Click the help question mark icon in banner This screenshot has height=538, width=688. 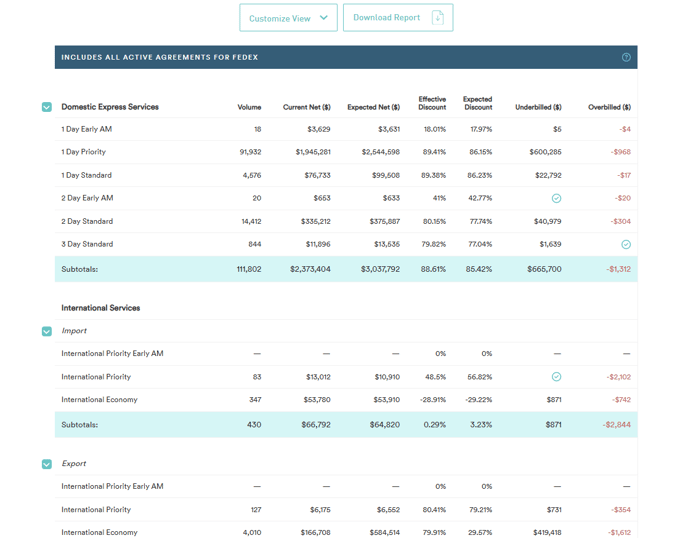(x=626, y=57)
